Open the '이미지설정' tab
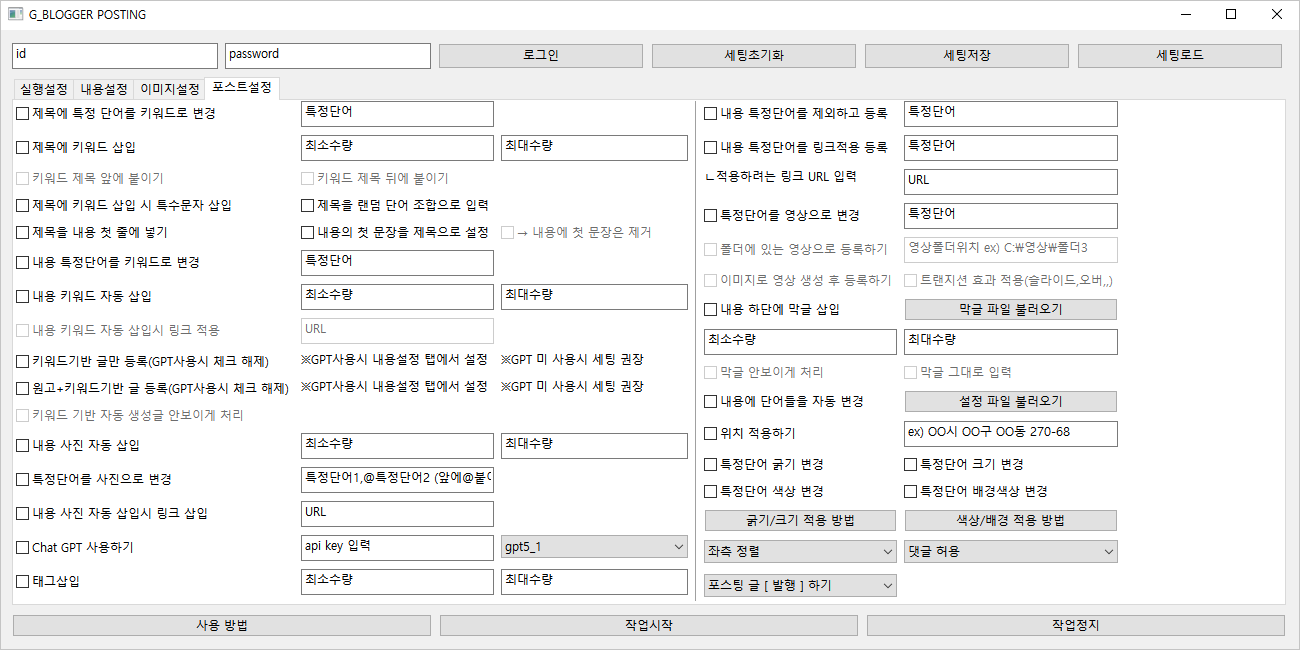This screenshot has width=1300, height=650. [169, 89]
